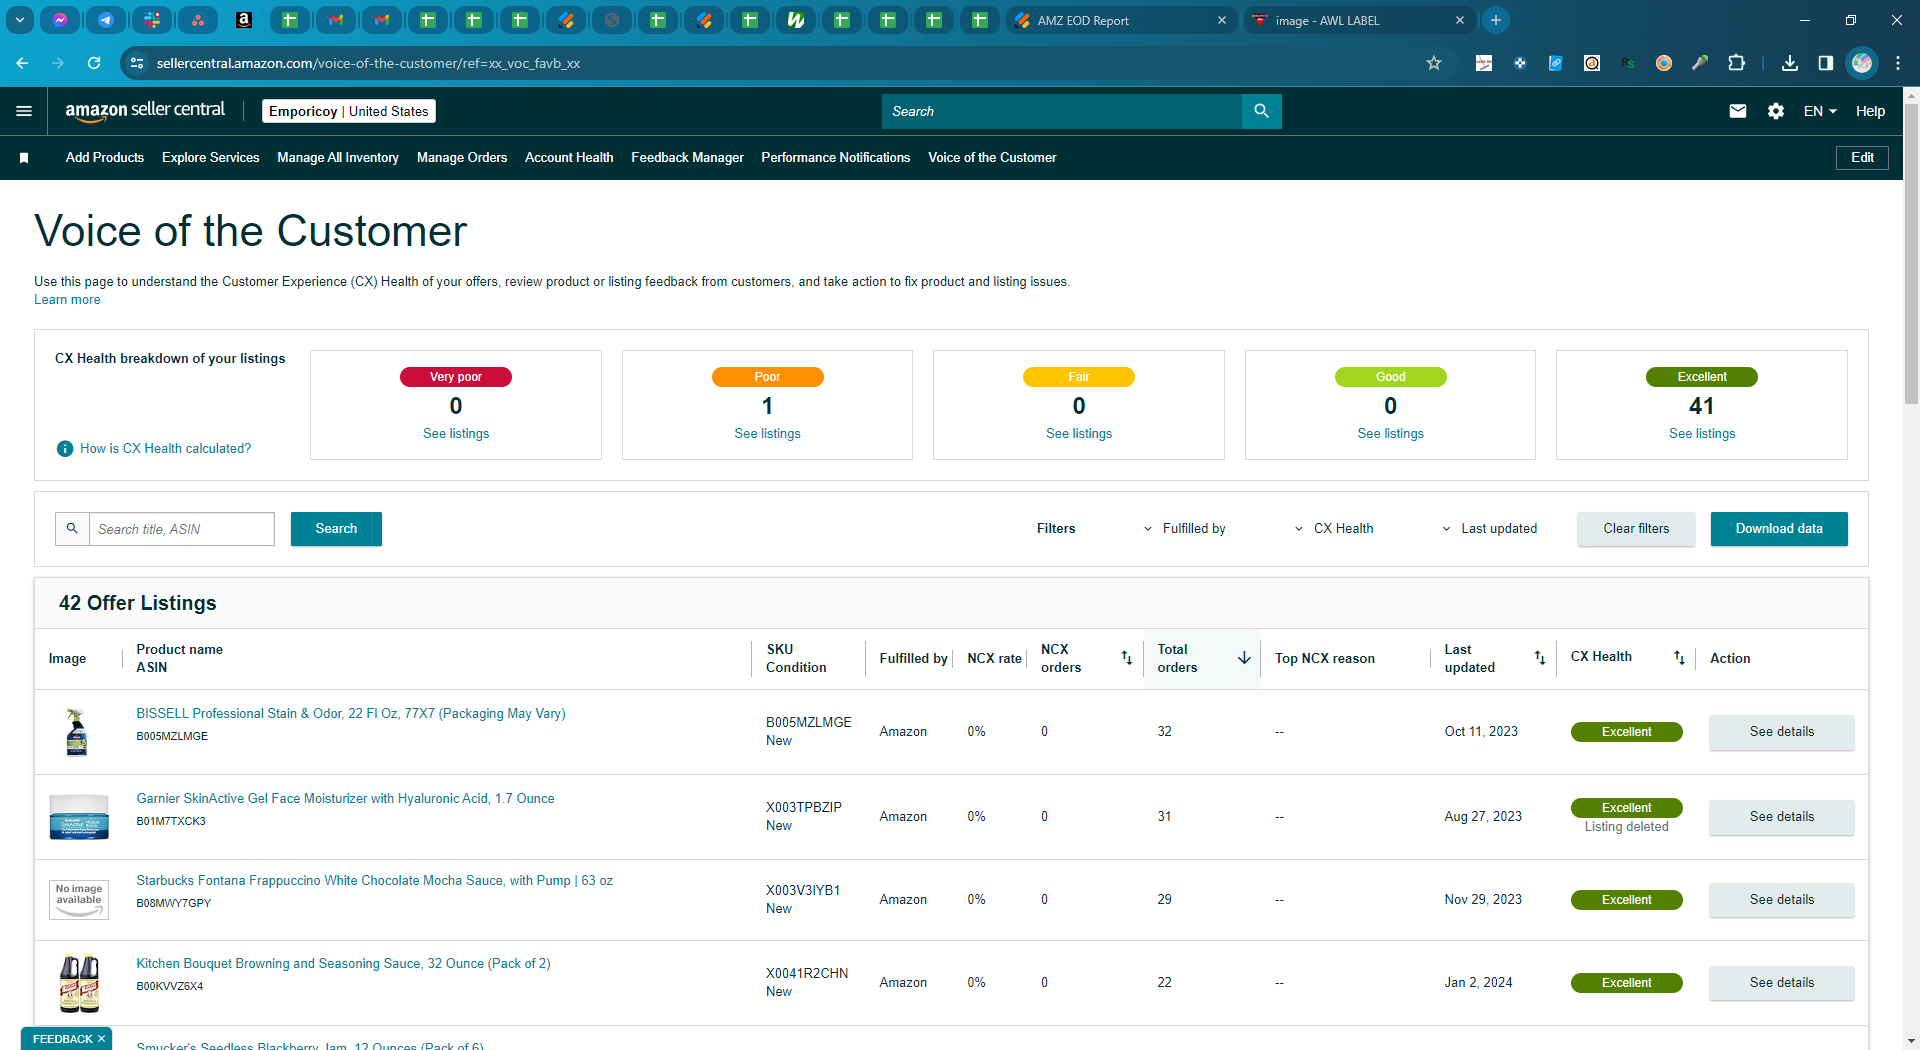This screenshot has height=1050, width=1920.
Task: Open Help link in header
Action: (1870, 111)
